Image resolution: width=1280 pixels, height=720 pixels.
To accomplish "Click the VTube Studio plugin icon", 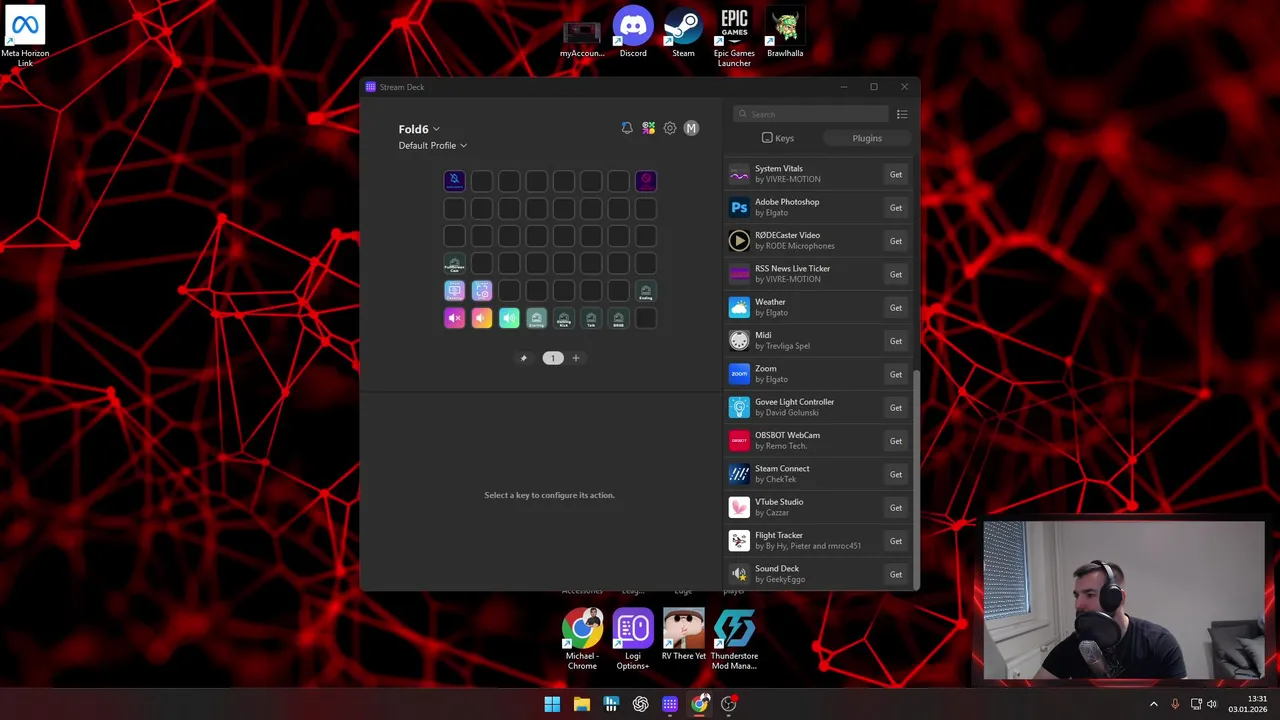I will tap(739, 508).
